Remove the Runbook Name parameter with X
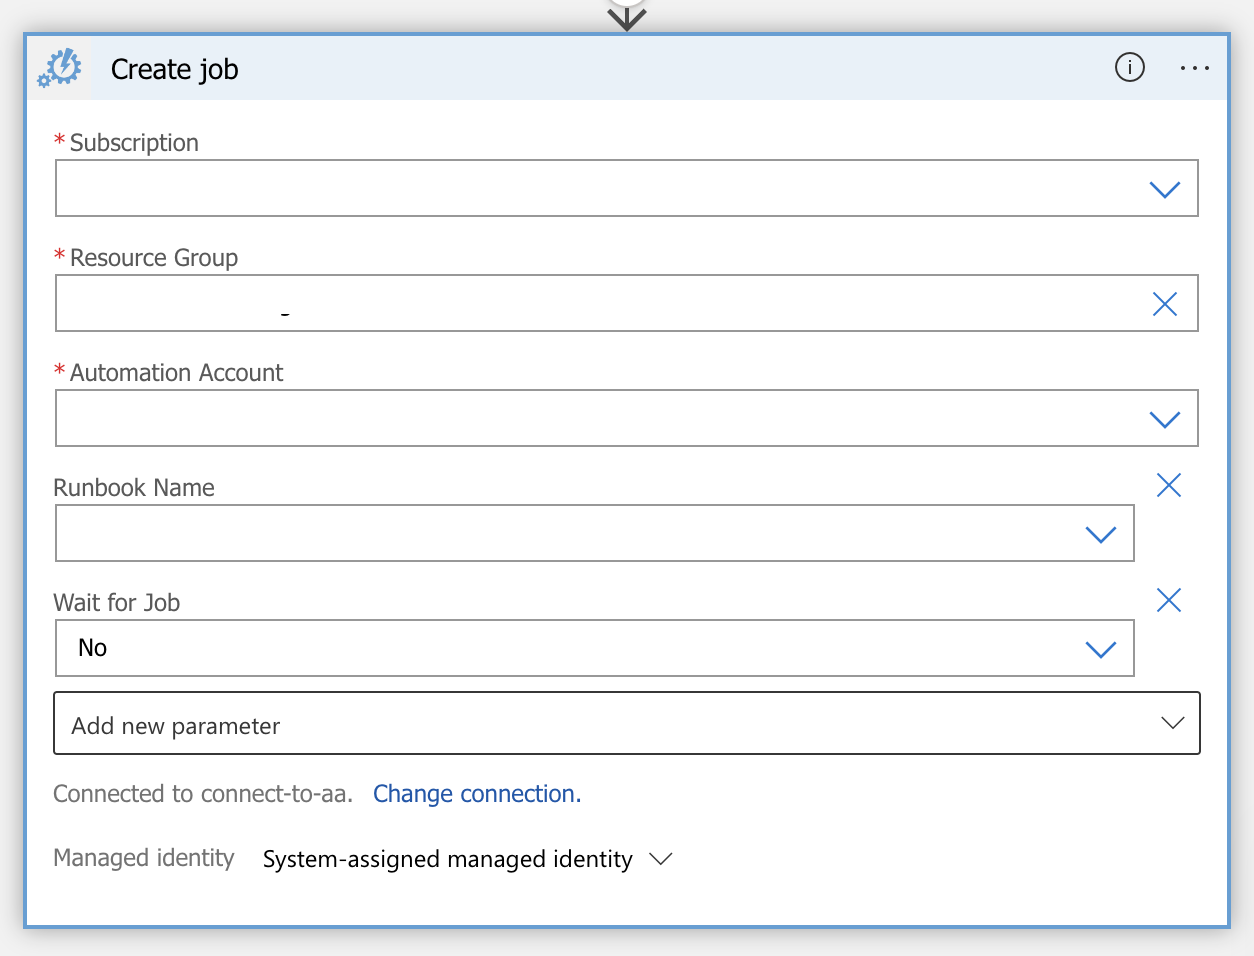 (x=1168, y=485)
